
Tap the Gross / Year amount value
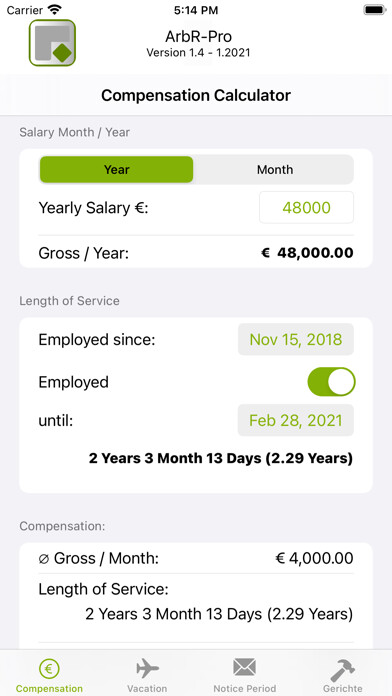tap(307, 253)
